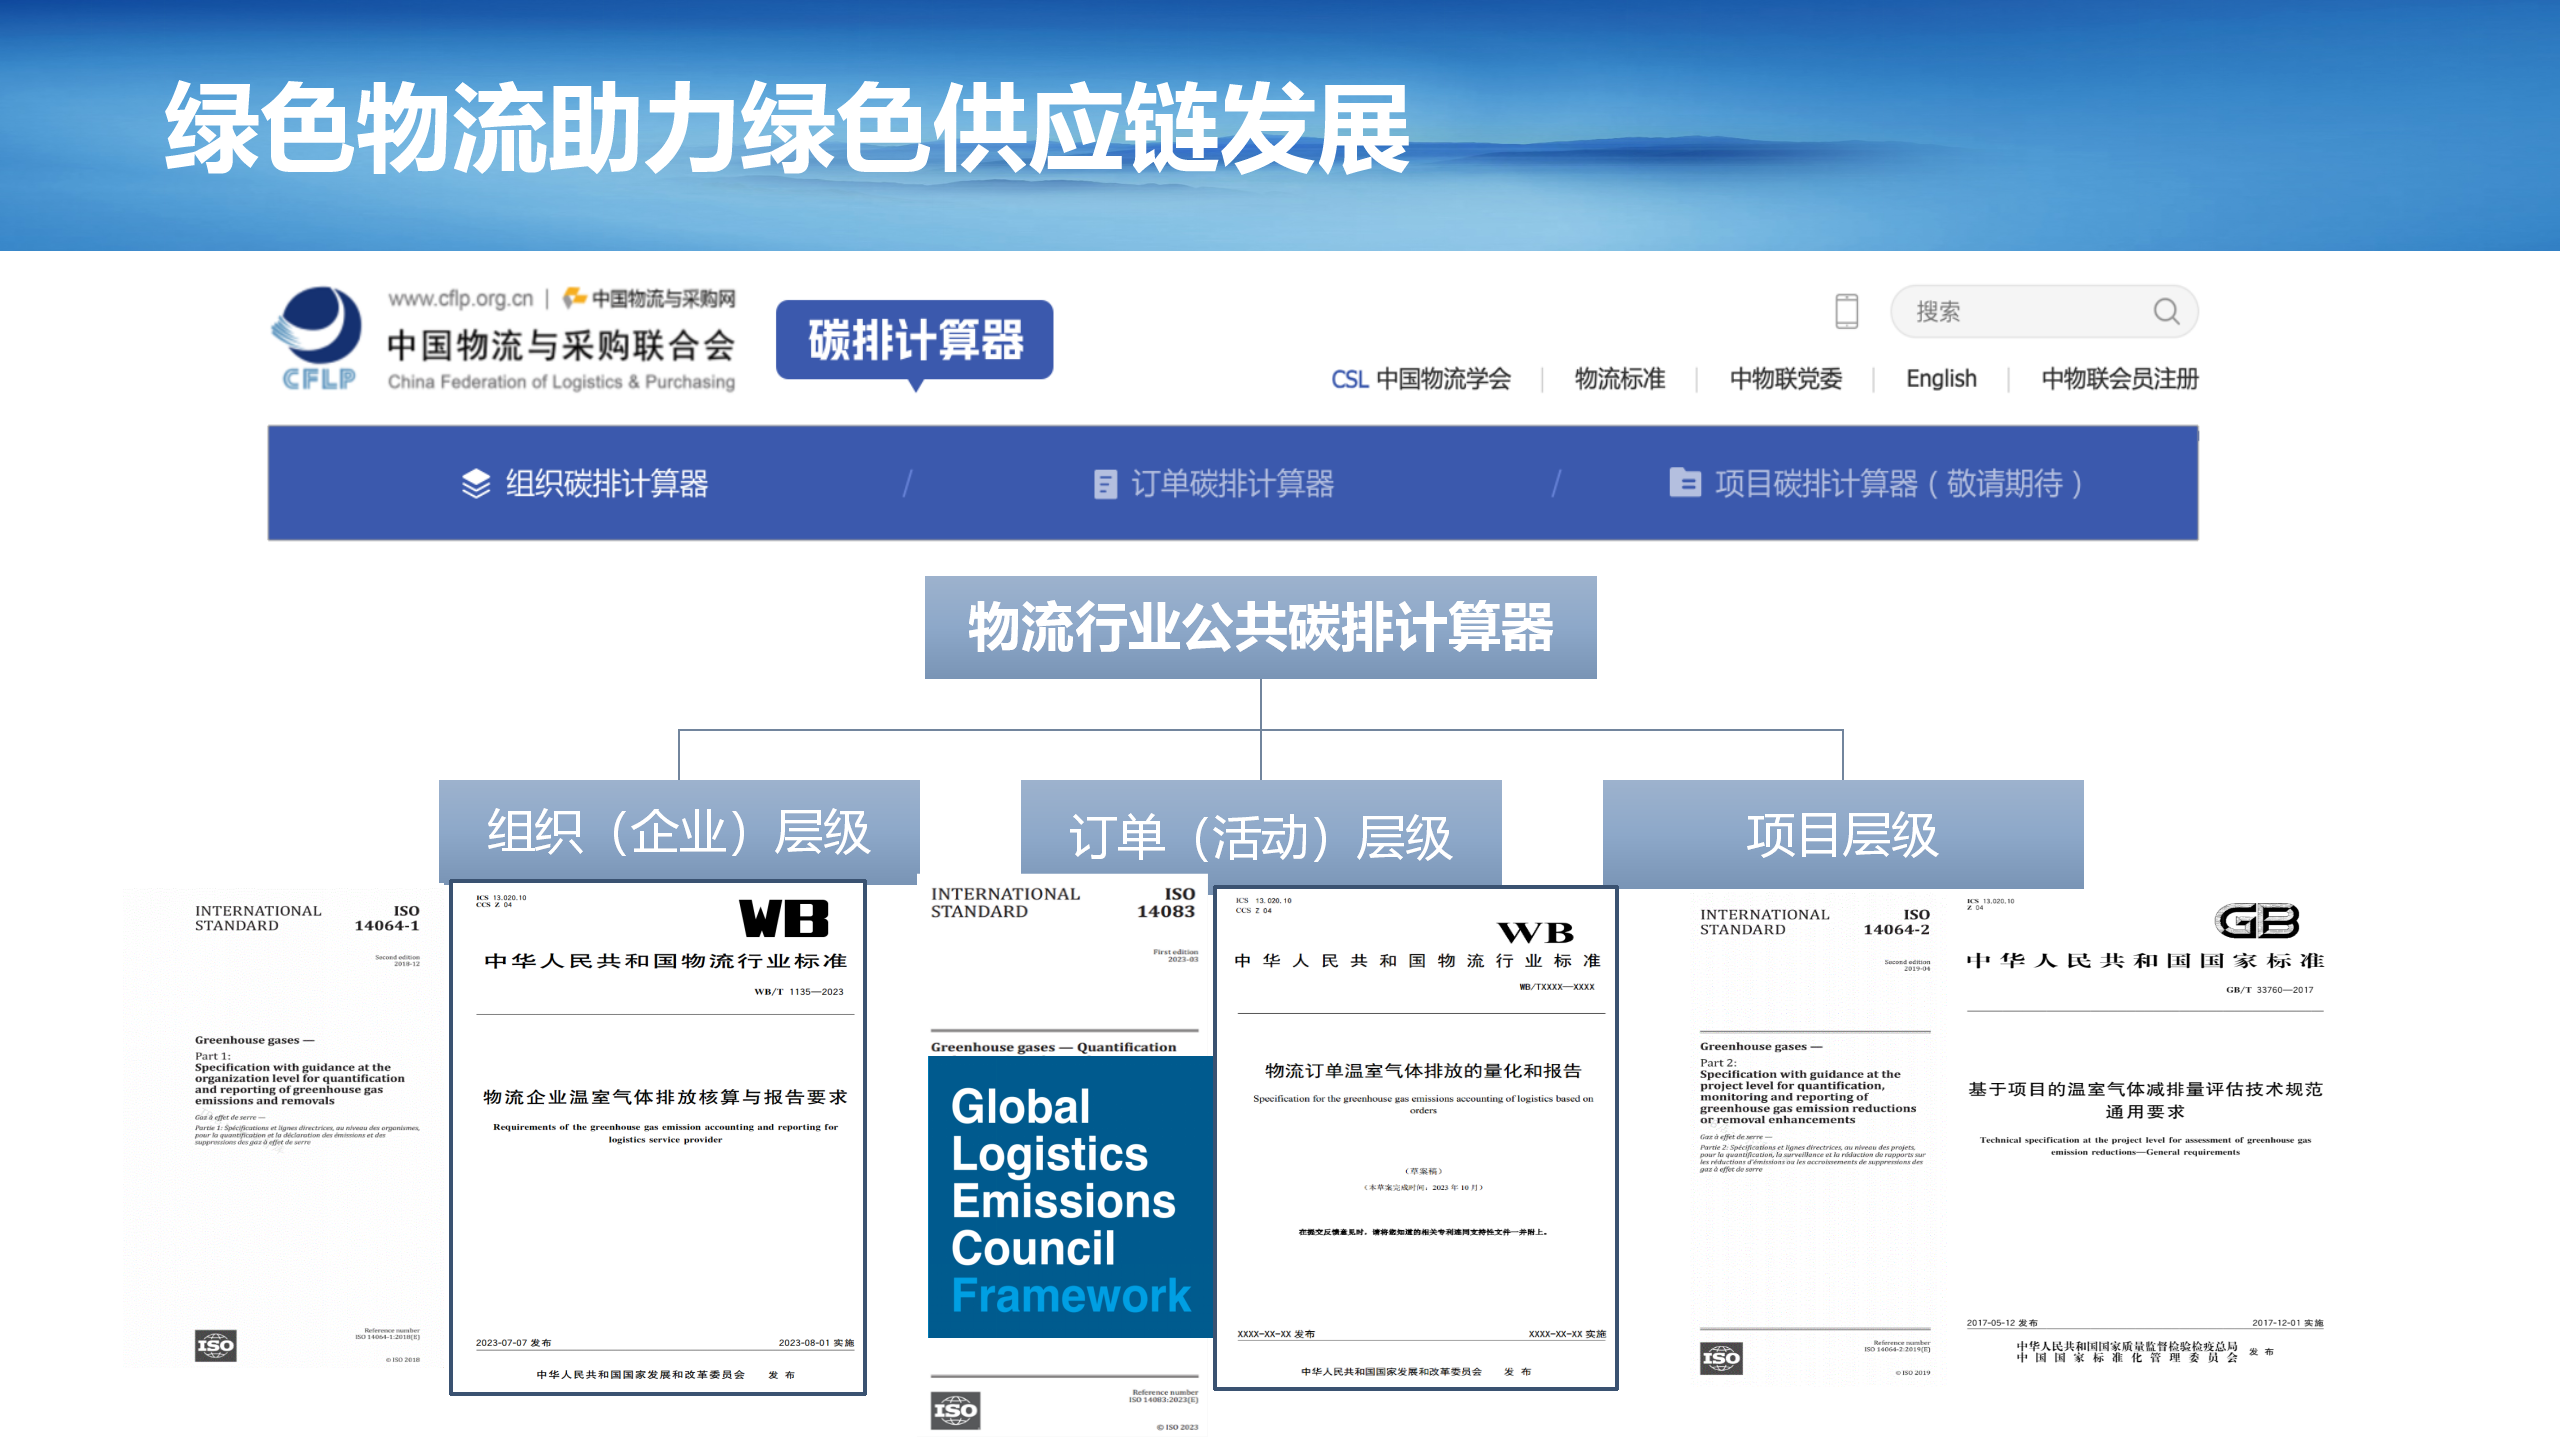
Task: Open the 中物联党委 menu link
Action: pyautogui.click(x=1786, y=379)
